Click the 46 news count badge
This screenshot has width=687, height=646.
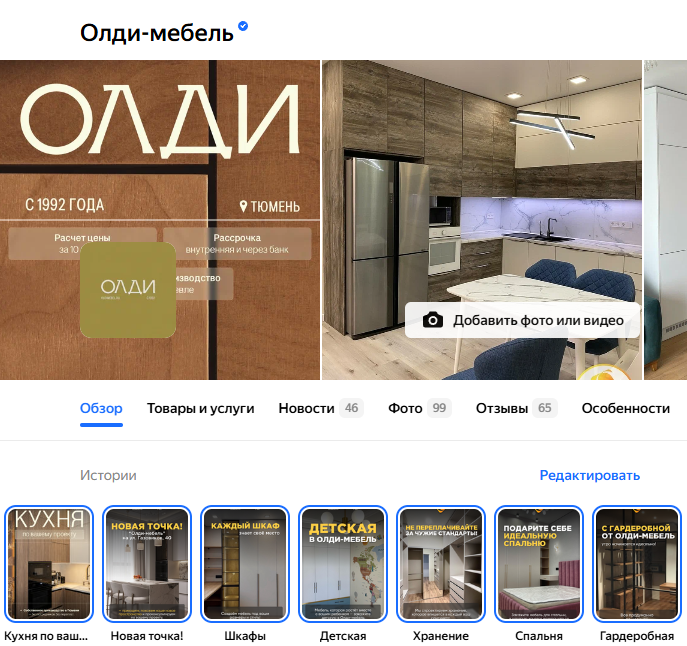(x=351, y=408)
